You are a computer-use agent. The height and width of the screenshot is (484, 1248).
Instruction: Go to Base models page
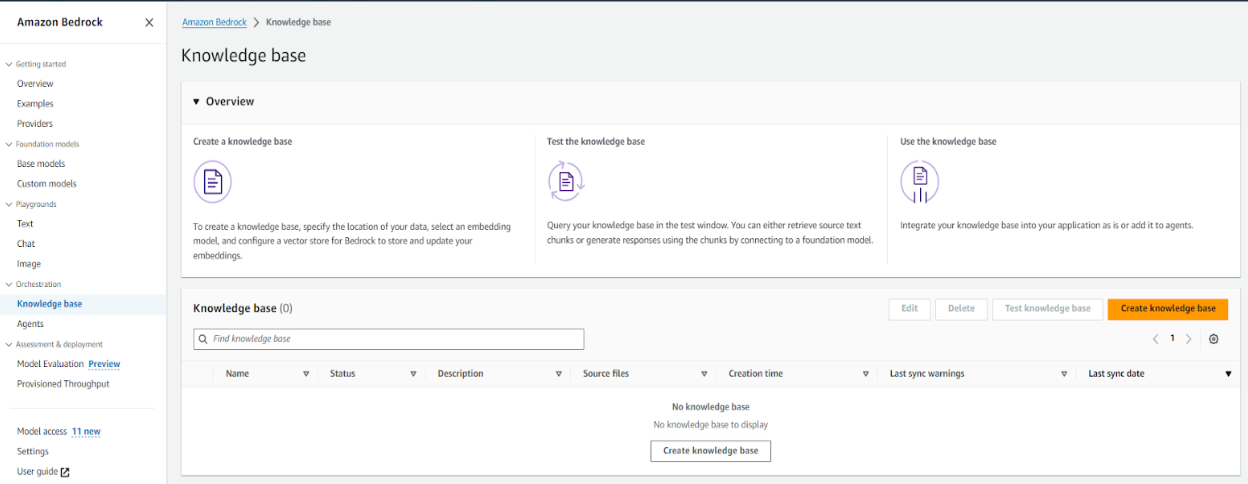click(41, 164)
